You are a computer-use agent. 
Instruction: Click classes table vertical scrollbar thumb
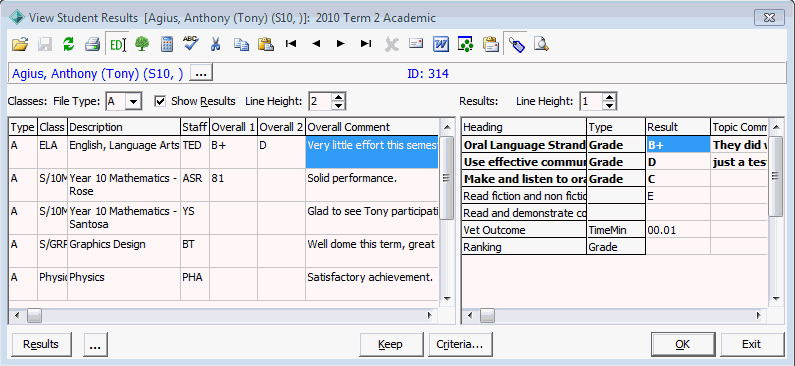446,178
